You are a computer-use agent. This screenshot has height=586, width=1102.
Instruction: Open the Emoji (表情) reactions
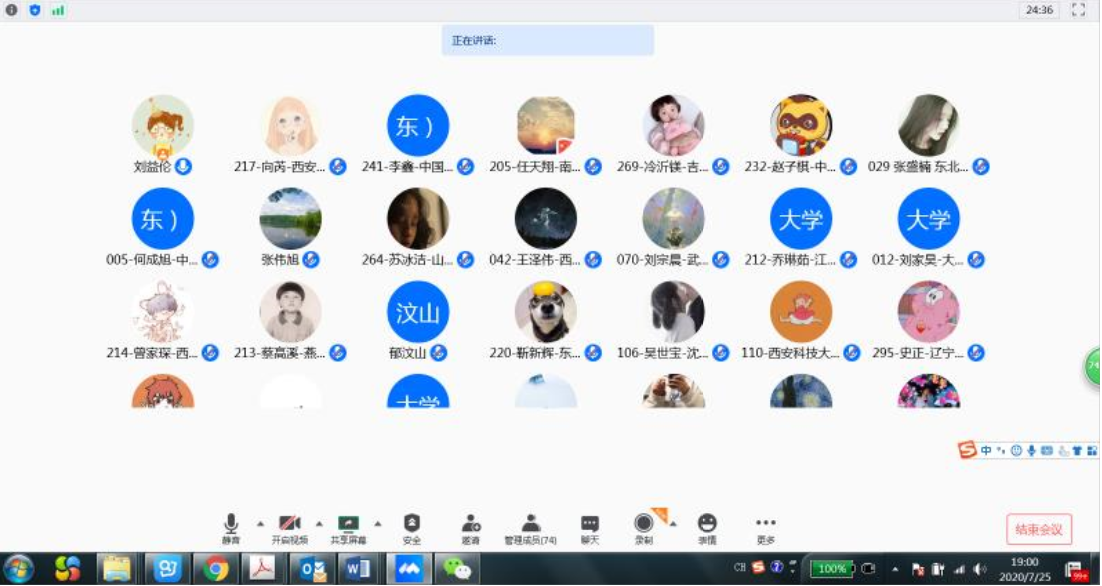coord(707,527)
